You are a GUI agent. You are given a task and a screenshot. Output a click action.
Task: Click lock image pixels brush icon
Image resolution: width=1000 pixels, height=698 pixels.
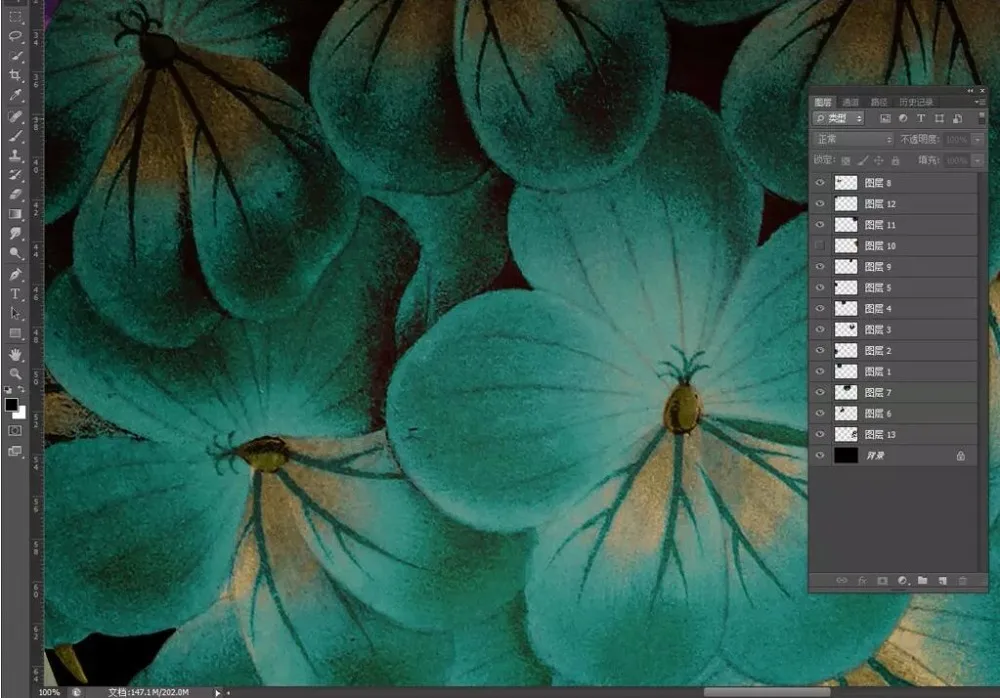click(862, 161)
